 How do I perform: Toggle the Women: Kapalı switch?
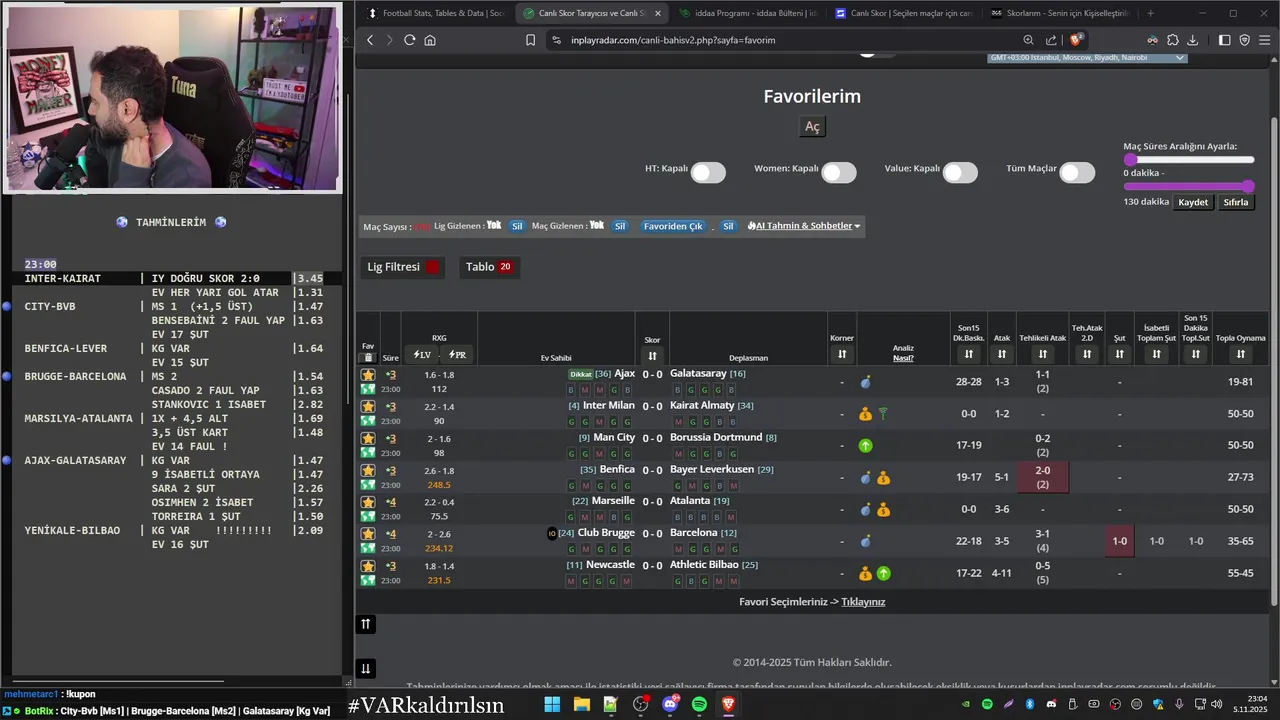click(839, 173)
